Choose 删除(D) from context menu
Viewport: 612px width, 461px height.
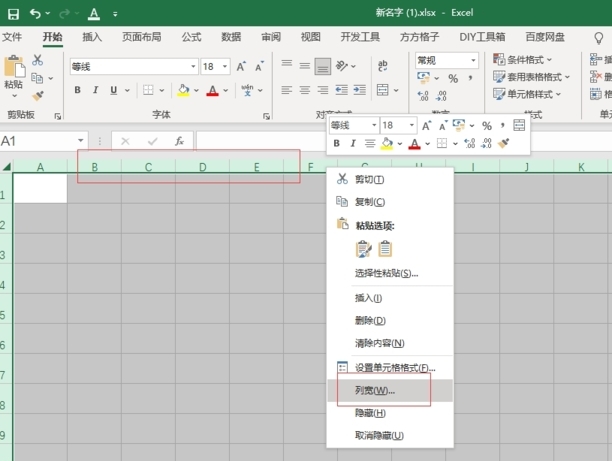click(390, 321)
